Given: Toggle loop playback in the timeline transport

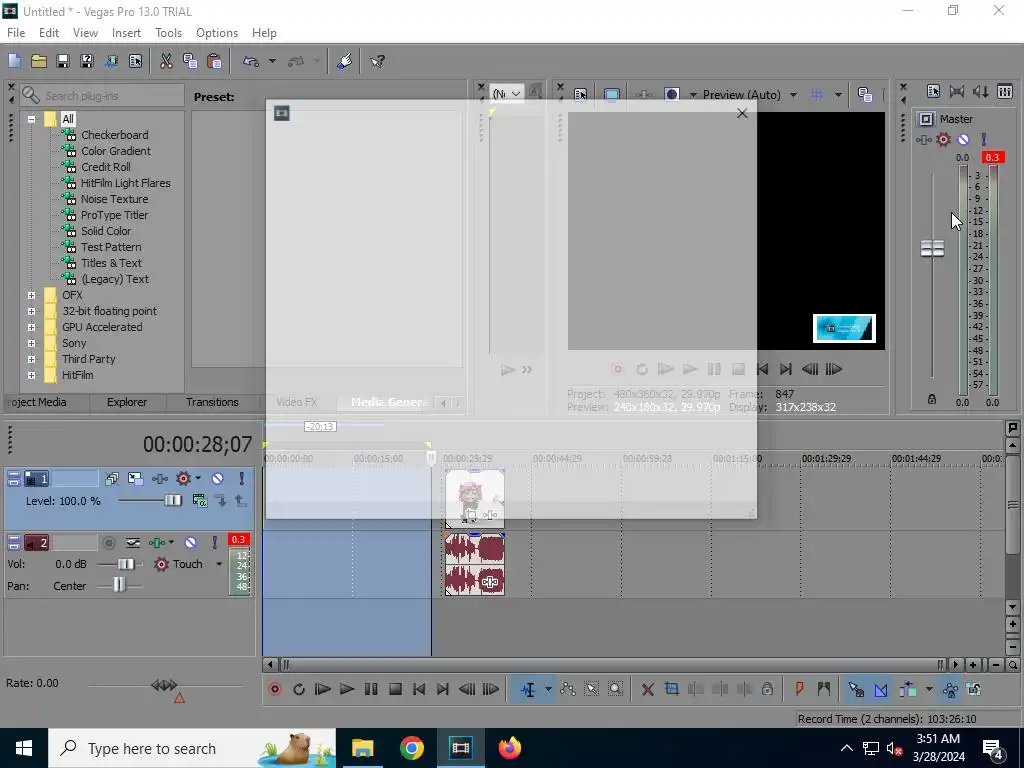Looking at the screenshot, I should (x=299, y=689).
